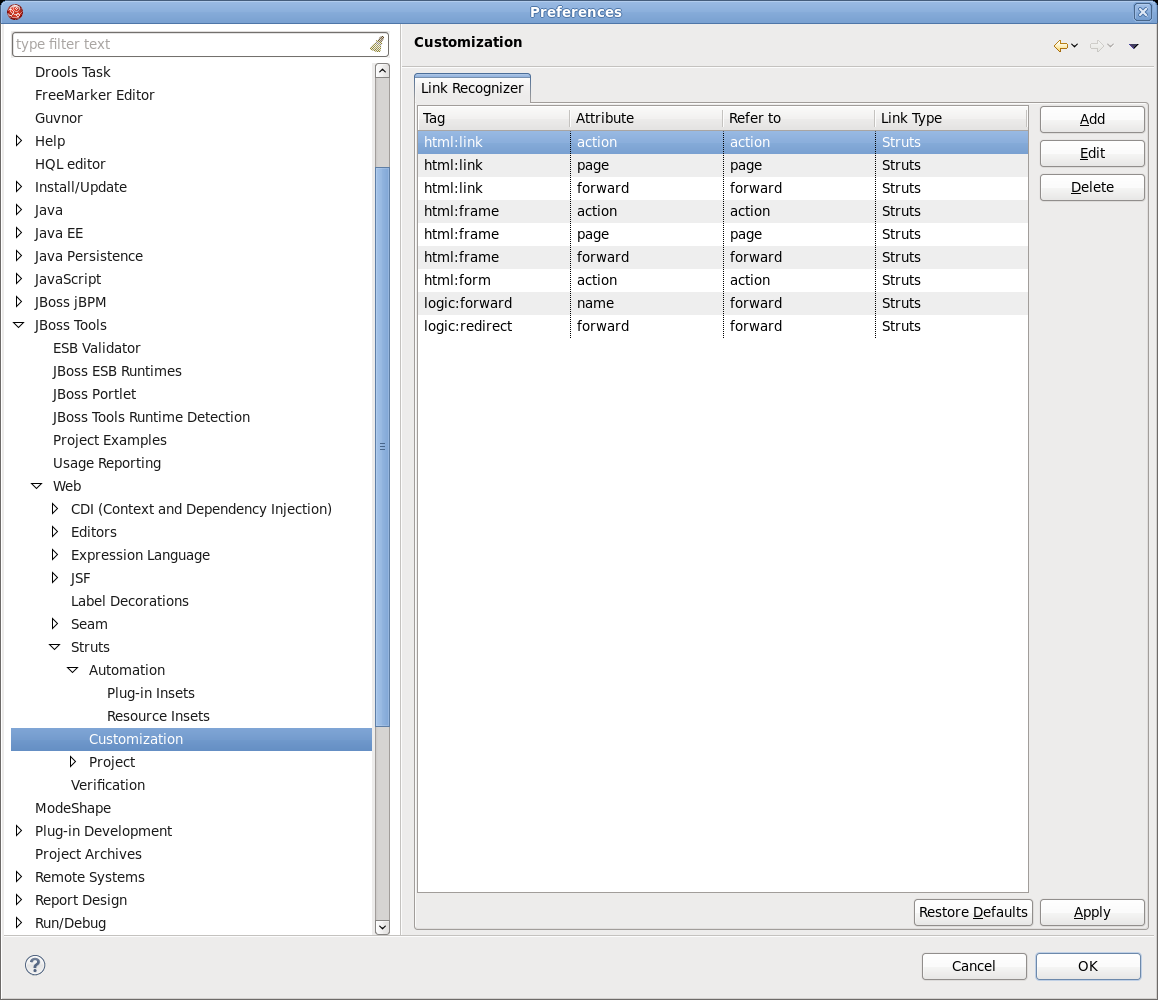Click the yellow back navigation arrow
This screenshot has width=1158, height=1000.
click(x=1060, y=46)
